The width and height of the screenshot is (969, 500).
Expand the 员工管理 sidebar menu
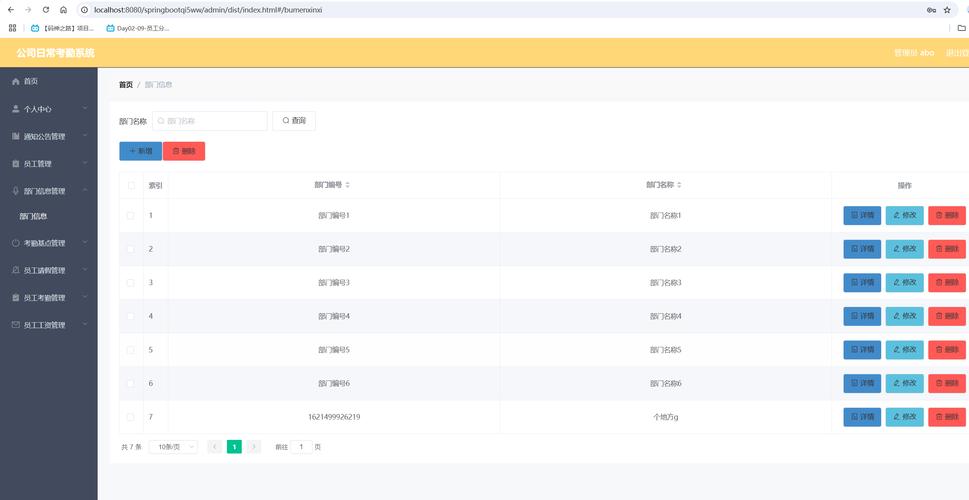48,164
